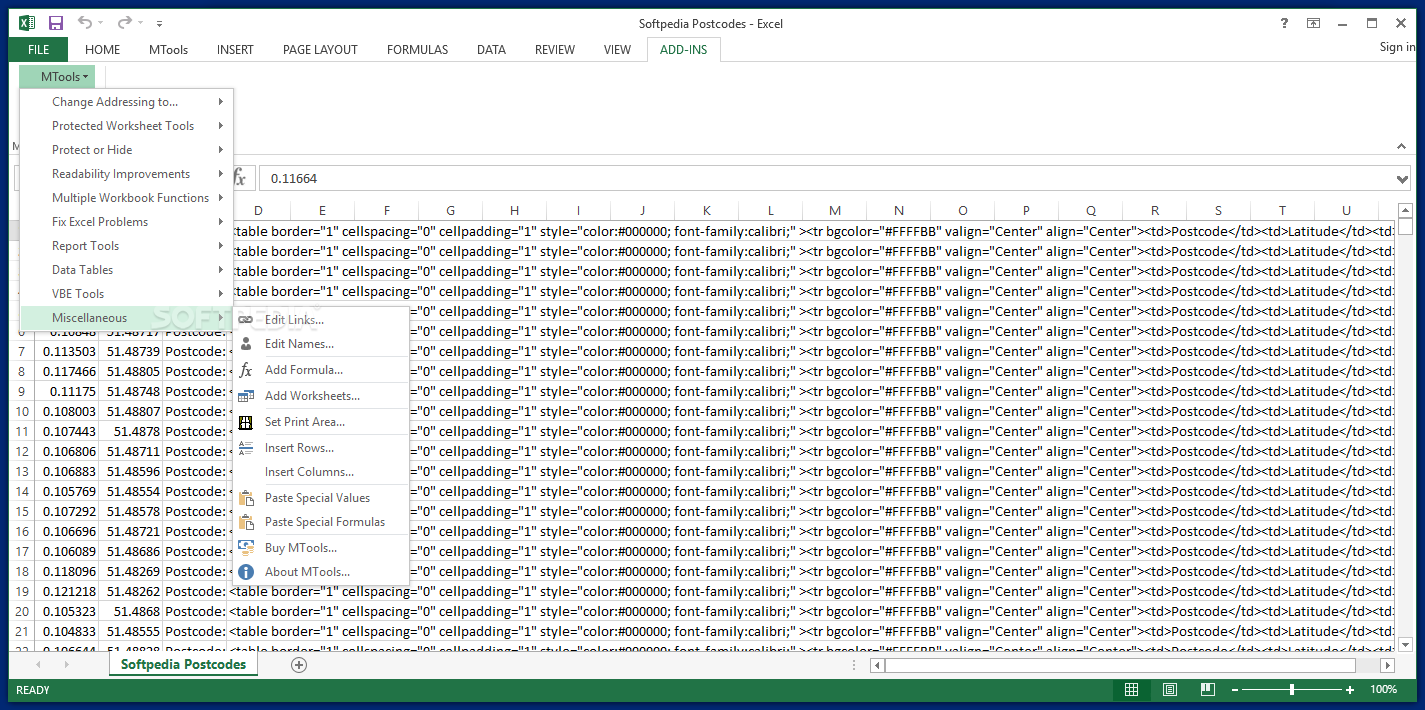Click horizontal scrollbar right arrow
This screenshot has height=710, width=1425.
pyautogui.click(x=1387, y=665)
